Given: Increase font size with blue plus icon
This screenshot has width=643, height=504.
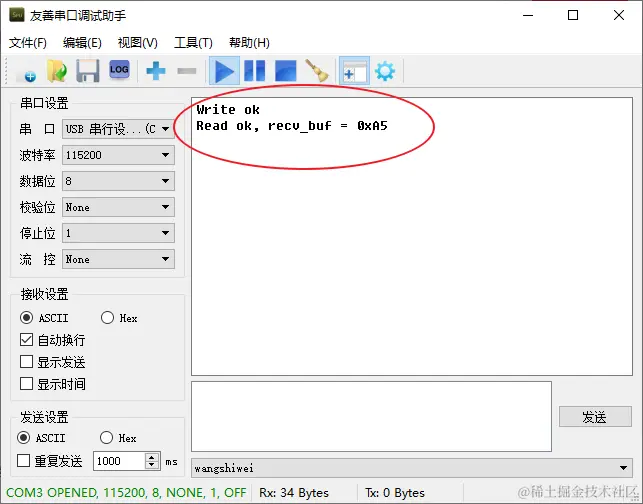Looking at the screenshot, I should pos(156,71).
